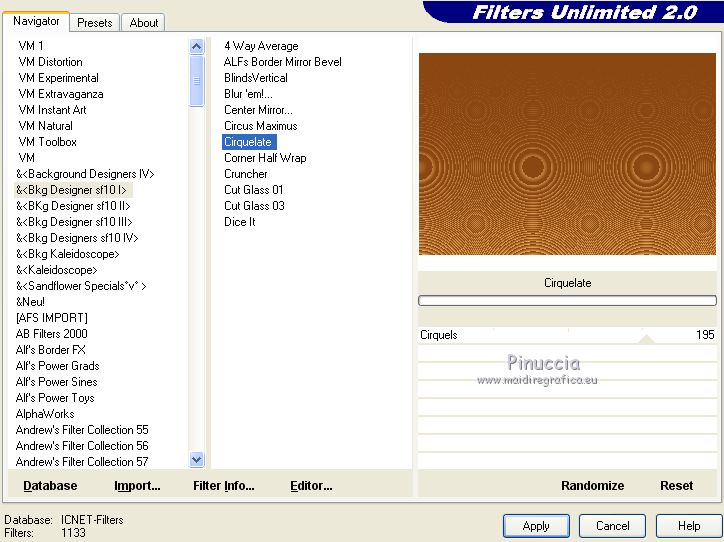Select the VM Distortion category
The width and height of the screenshot is (724, 542).
click(x=50, y=62)
